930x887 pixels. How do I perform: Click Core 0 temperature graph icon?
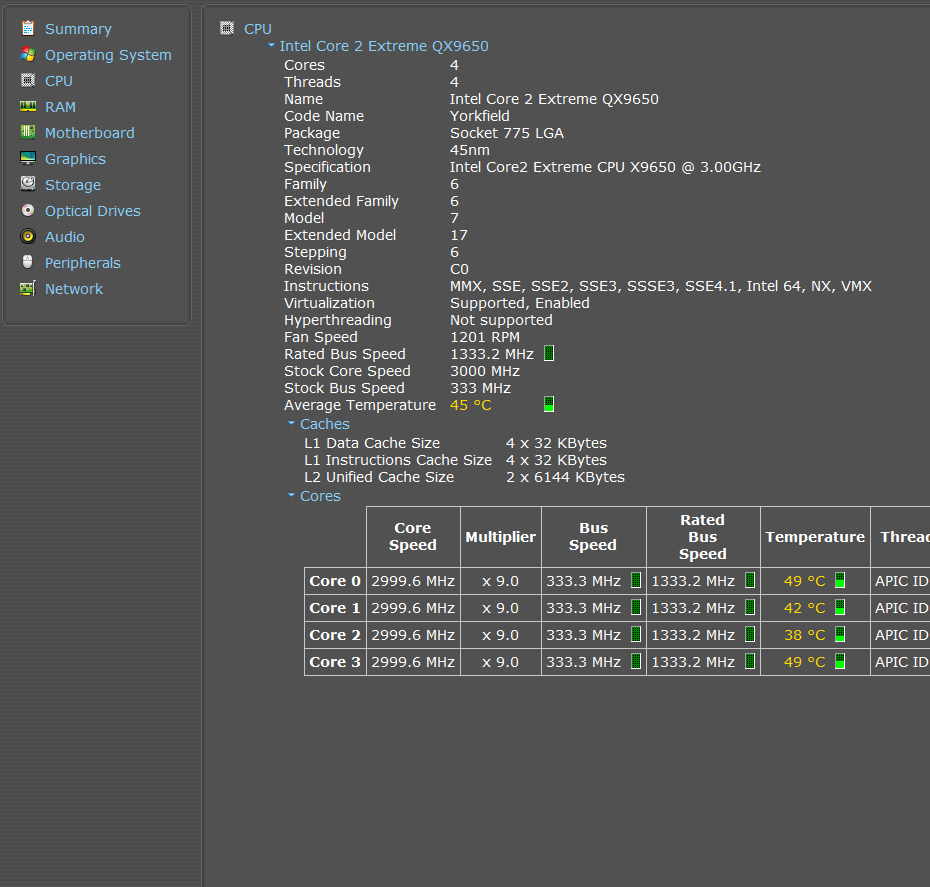pyautogui.click(x=840, y=580)
